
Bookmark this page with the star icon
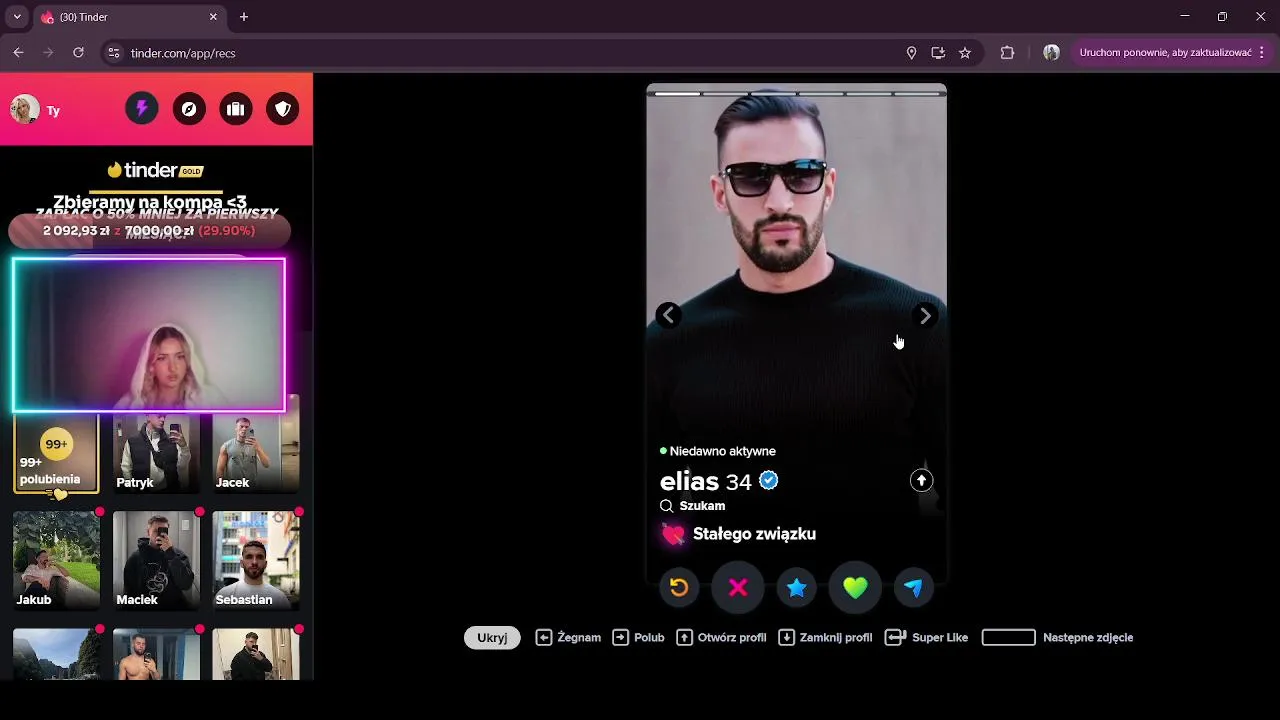tap(965, 53)
